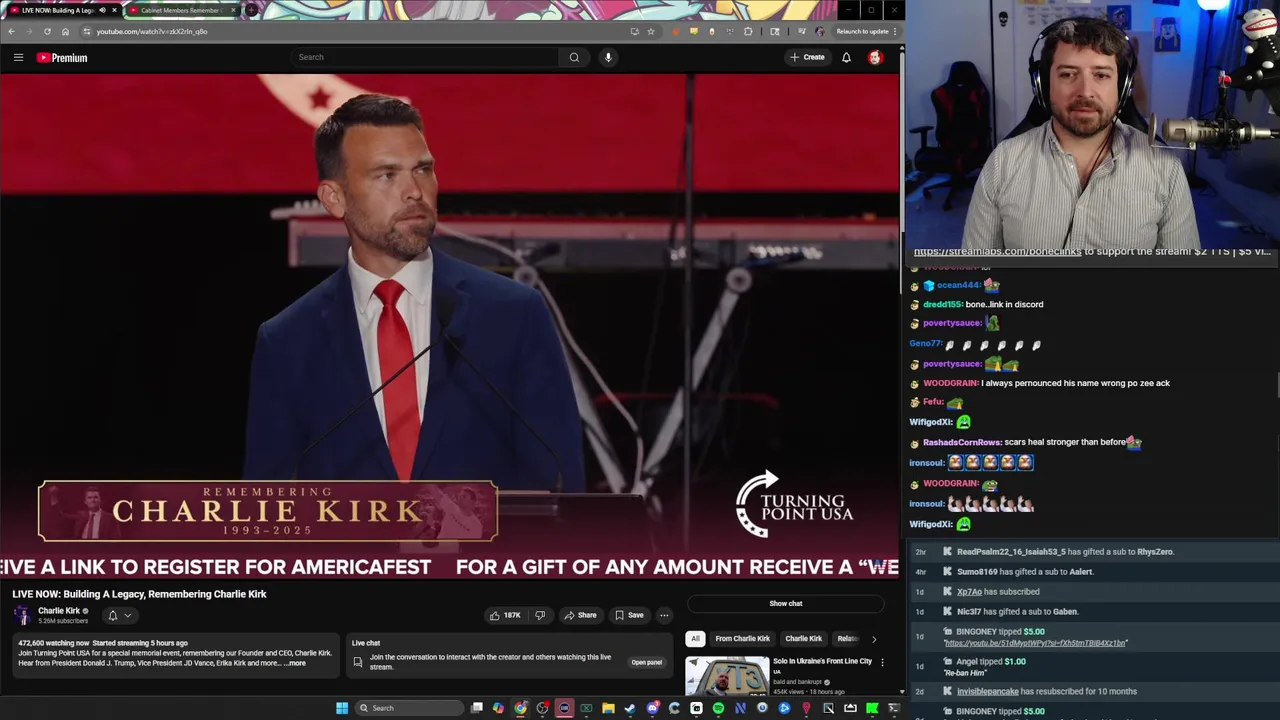The height and width of the screenshot is (720, 1280).
Task: Start voice search with the microphone icon
Action: point(608,57)
